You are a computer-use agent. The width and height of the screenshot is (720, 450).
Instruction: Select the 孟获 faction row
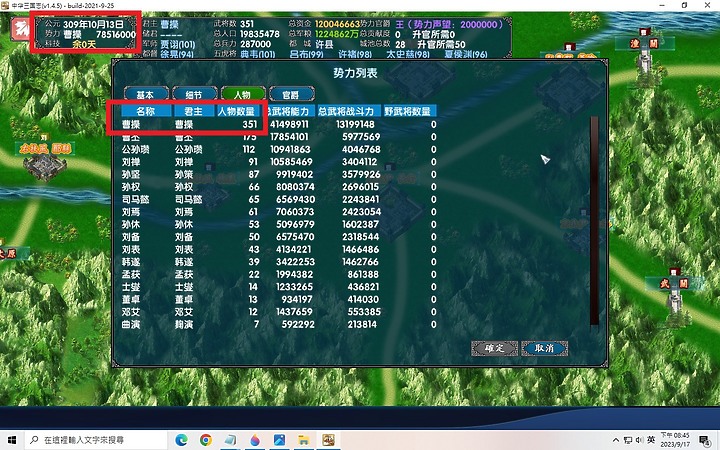pyautogui.click(x=279, y=274)
